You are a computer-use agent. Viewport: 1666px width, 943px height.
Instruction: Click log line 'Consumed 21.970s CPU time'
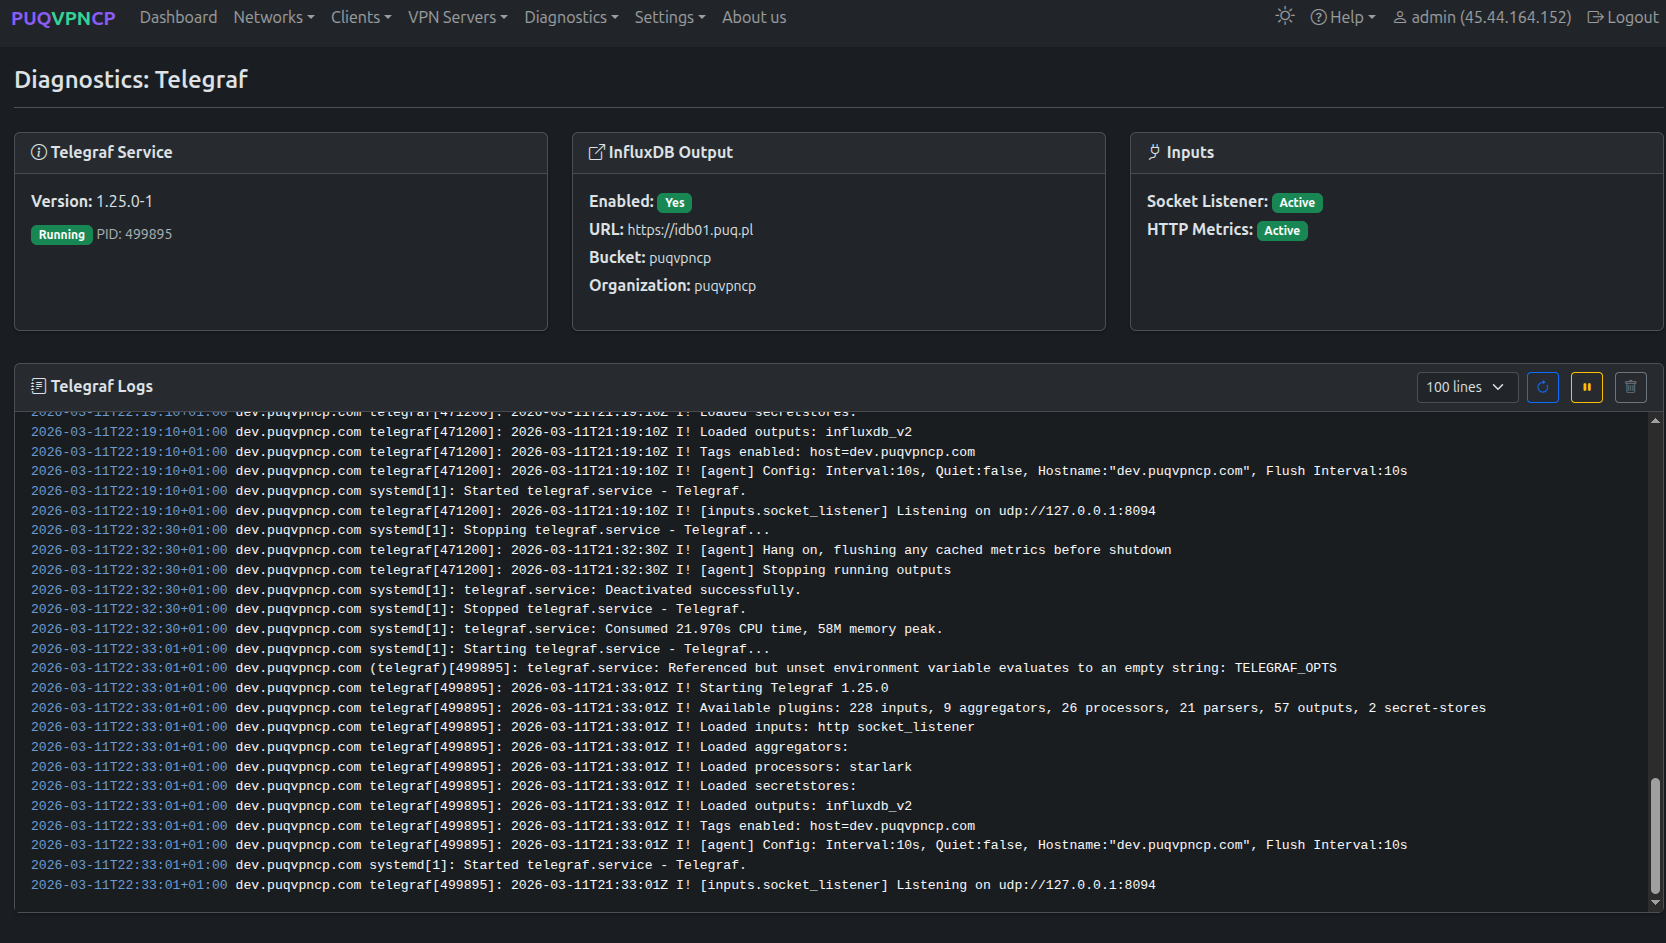pos(487,629)
